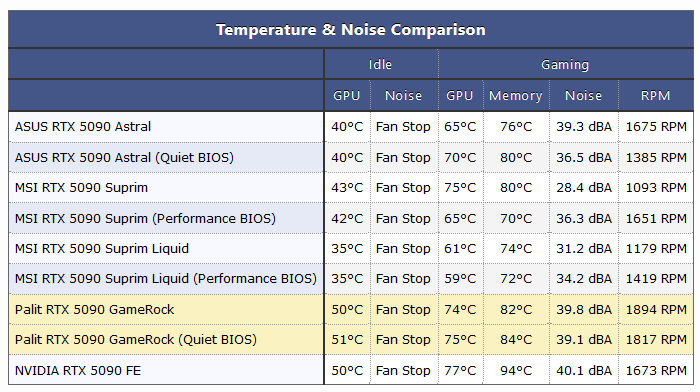Select ASUS RTX 5090 Astral (Quiet BIOS) row

coord(124,158)
